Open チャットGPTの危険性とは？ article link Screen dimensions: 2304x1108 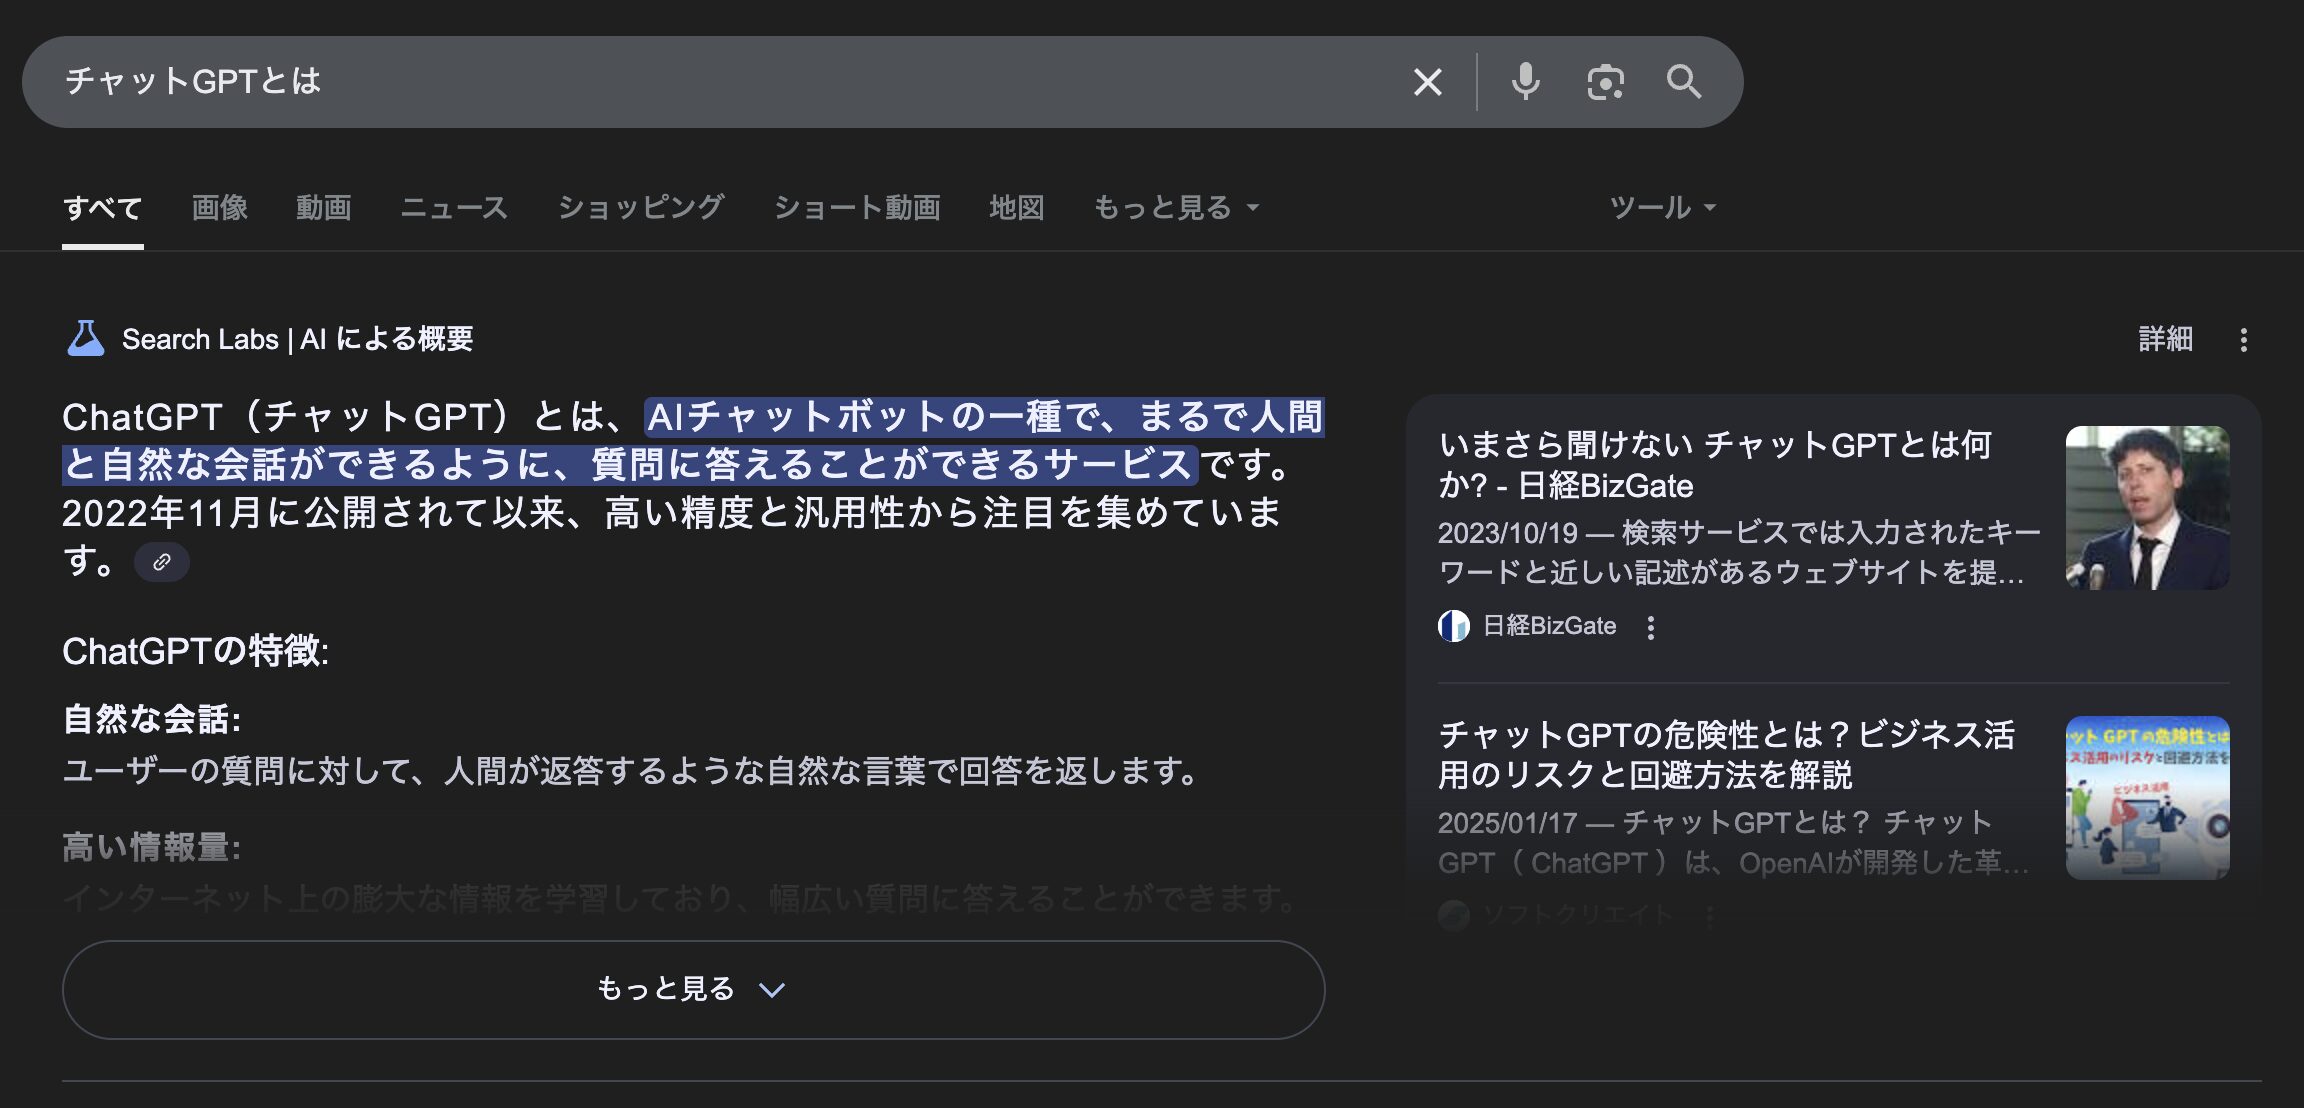coord(1726,755)
